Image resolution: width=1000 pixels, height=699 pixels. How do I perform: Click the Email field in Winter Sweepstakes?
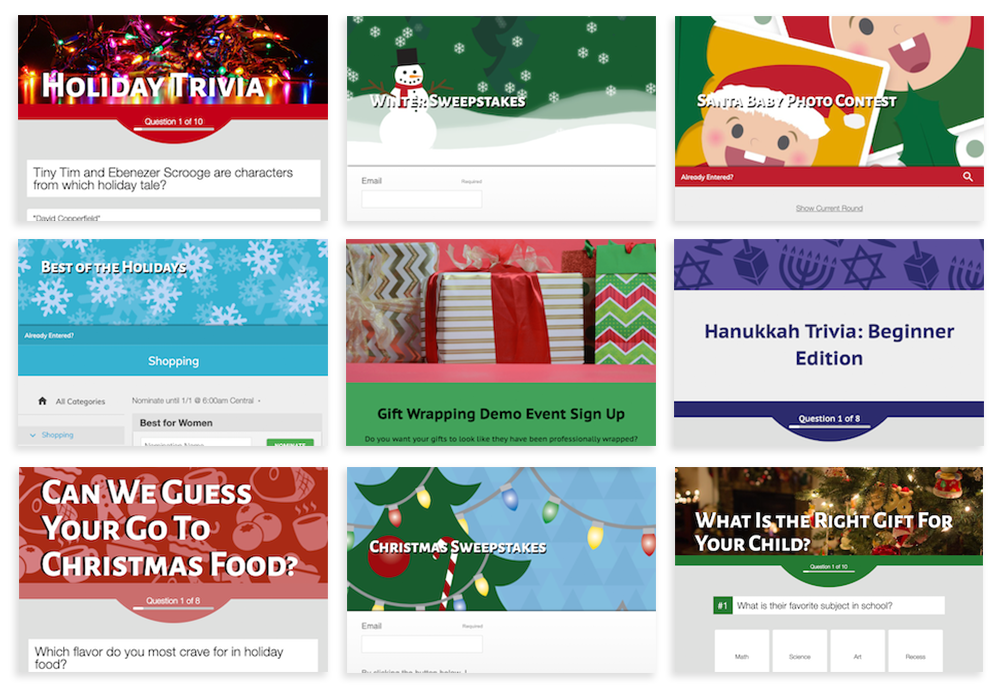(x=422, y=199)
